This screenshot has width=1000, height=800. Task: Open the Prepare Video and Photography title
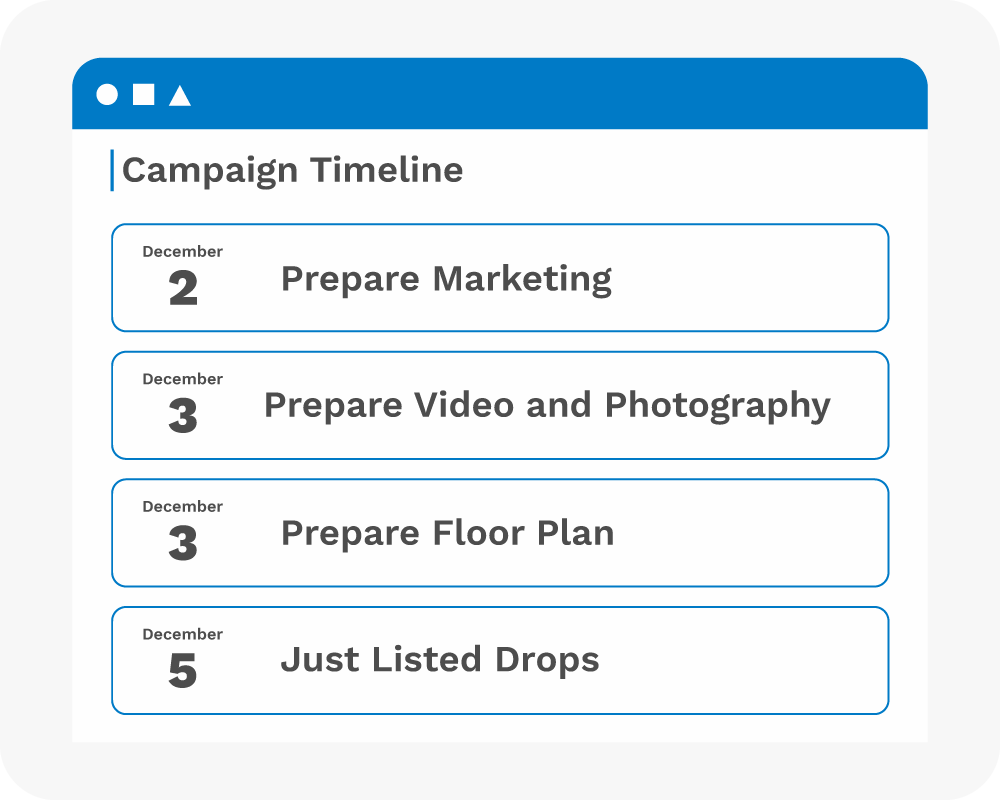(x=547, y=405)
